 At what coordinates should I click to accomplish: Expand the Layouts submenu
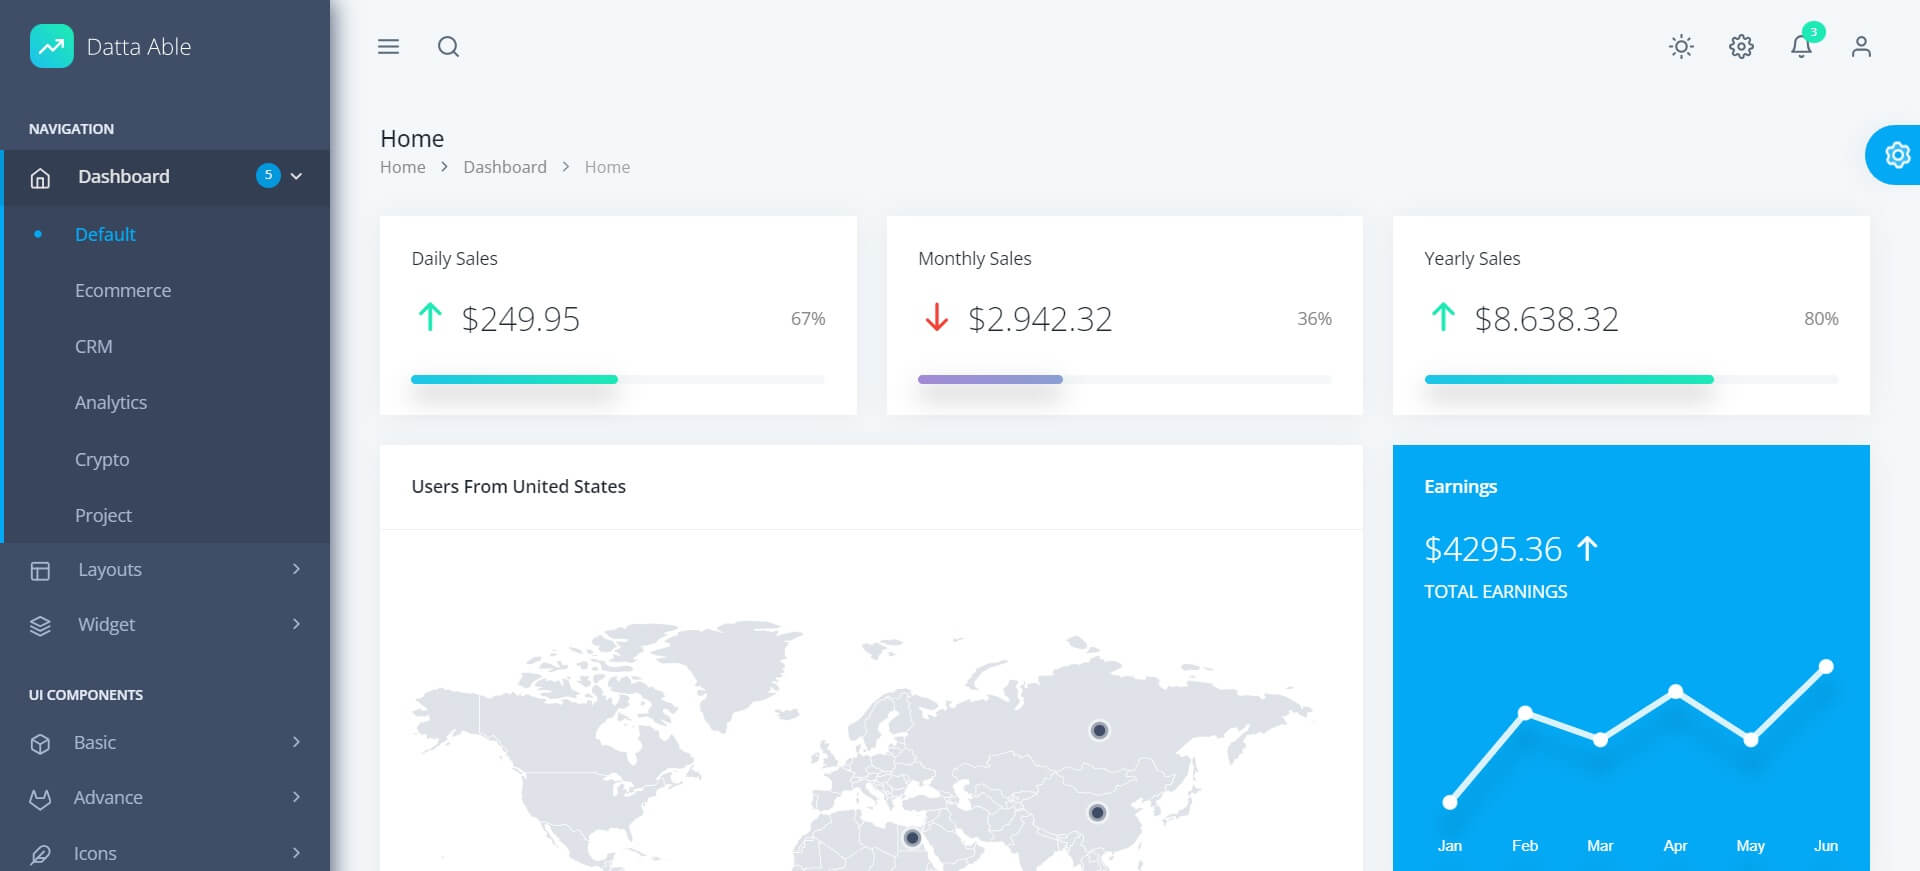pyautogui.click(x=296, y=569)
